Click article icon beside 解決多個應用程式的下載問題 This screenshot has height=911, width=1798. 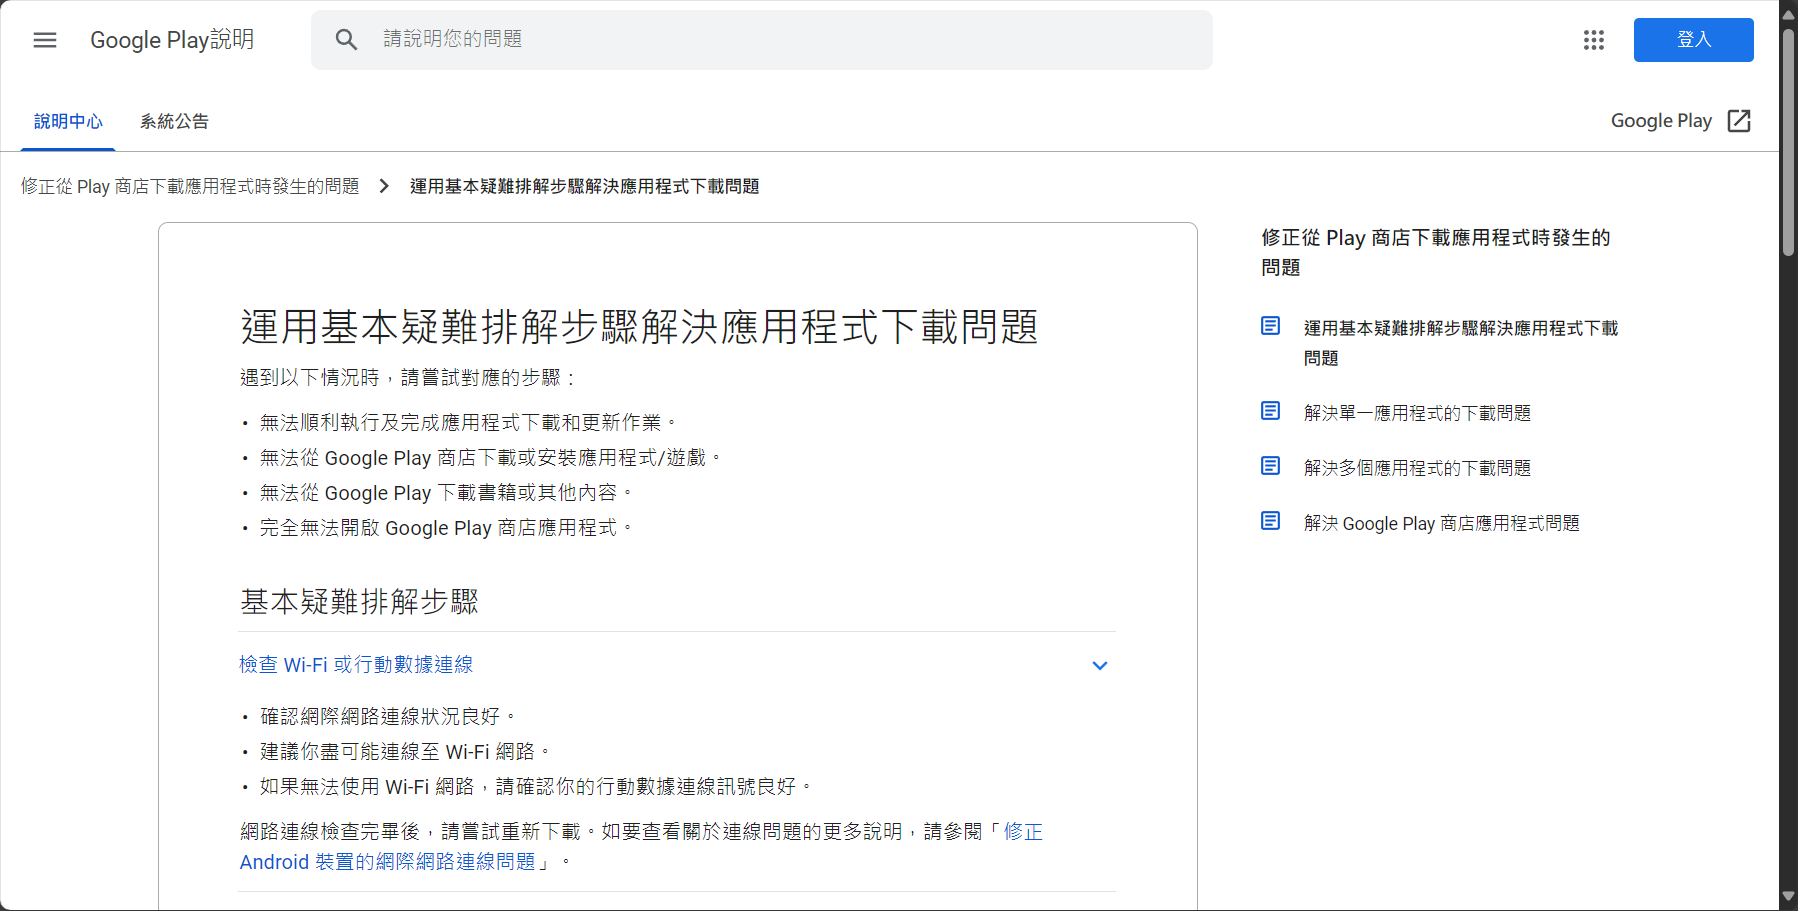tap(1271, 466)
